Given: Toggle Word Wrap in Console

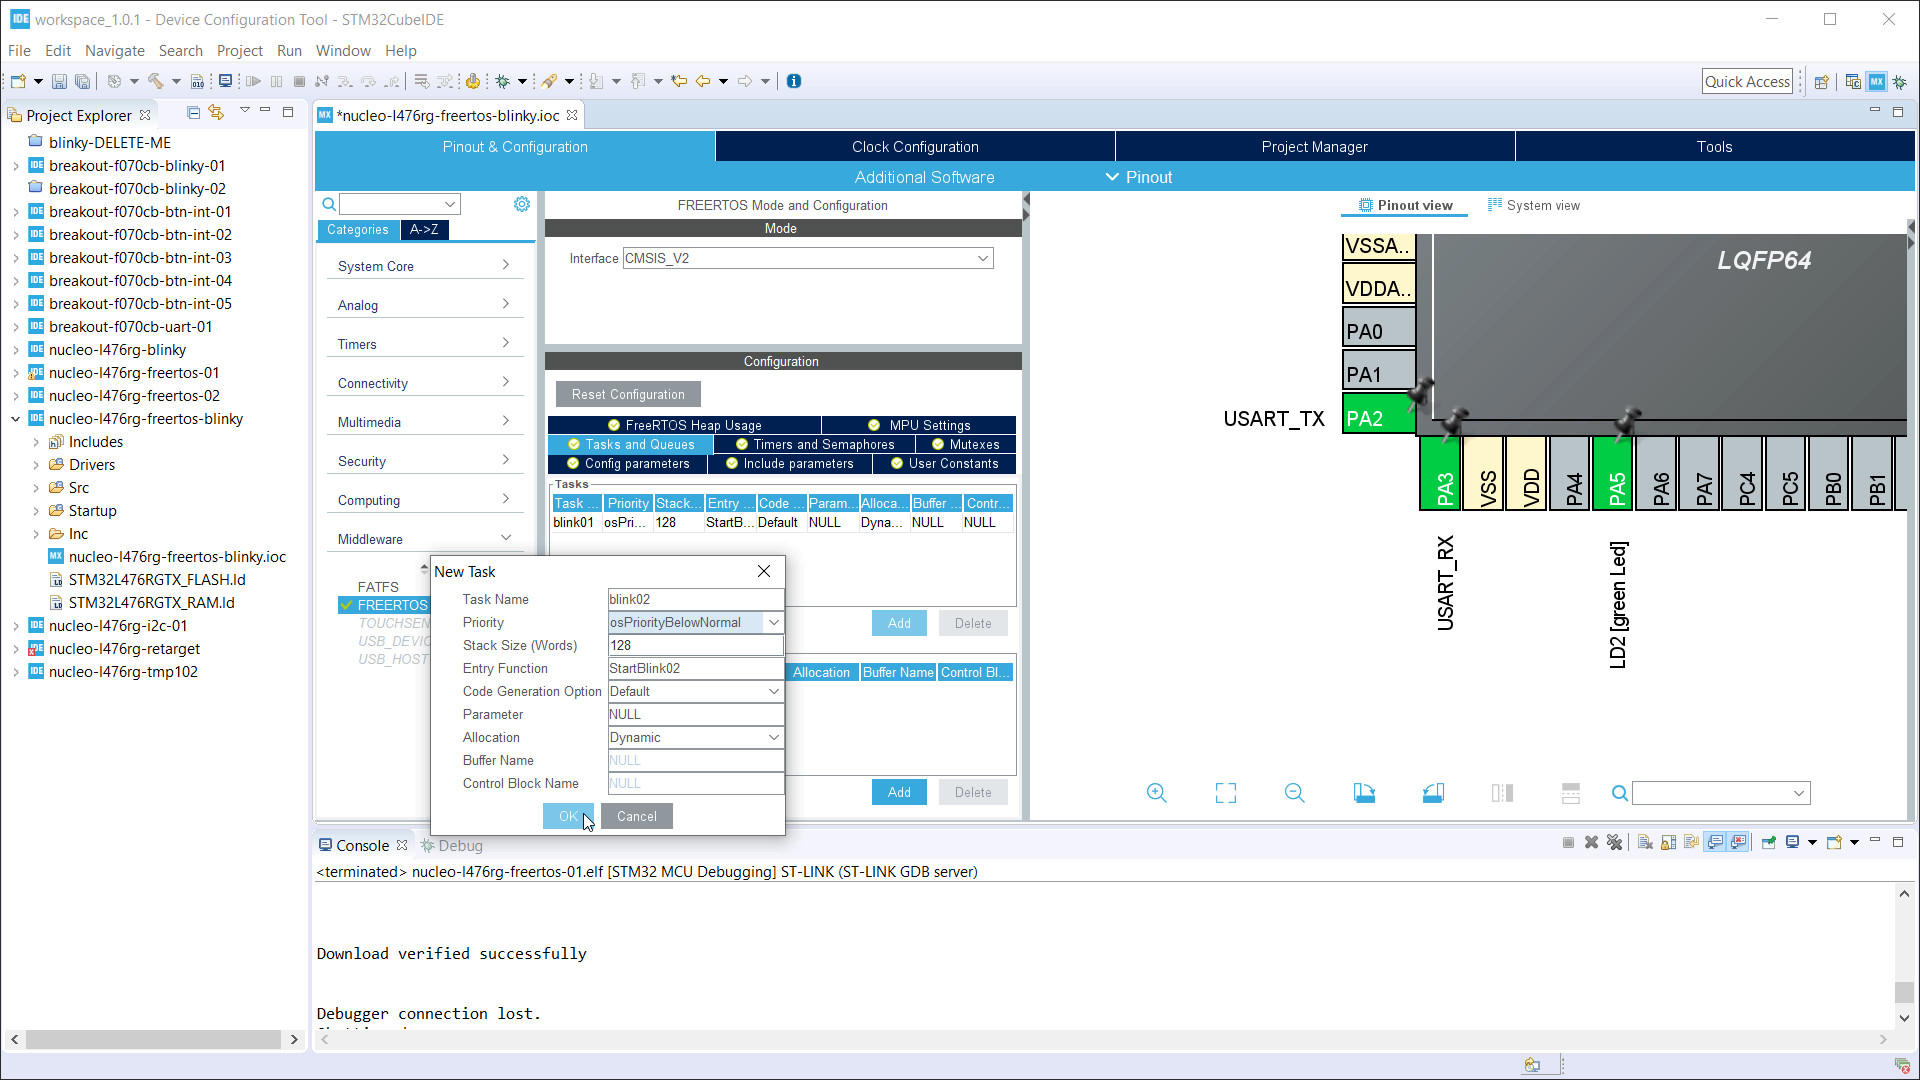Looking at the screenshot, I should 1691,842.
